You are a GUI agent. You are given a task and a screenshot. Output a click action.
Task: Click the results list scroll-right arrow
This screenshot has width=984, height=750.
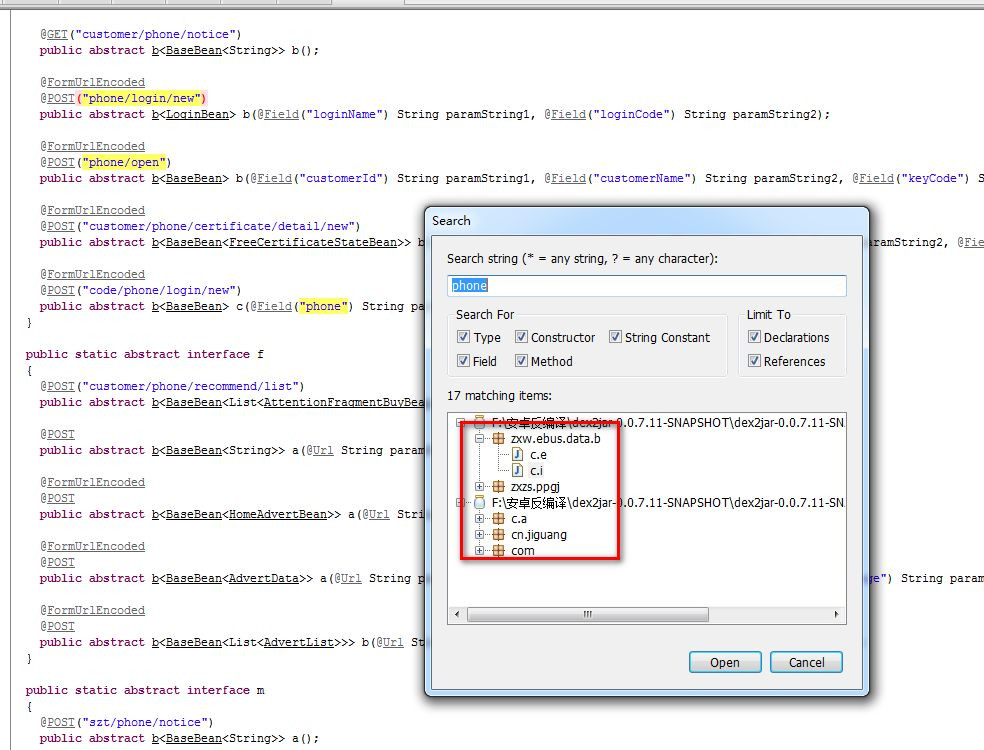(x=837, y=614)
